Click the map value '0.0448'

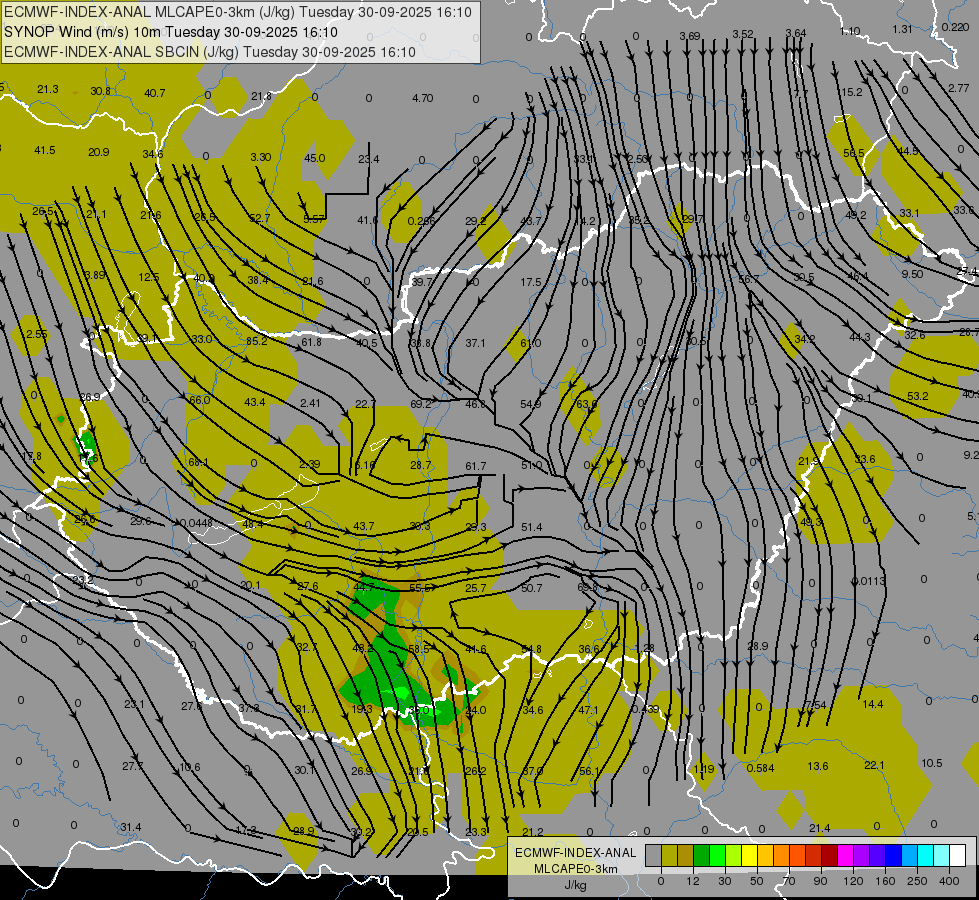click(196, 523)
